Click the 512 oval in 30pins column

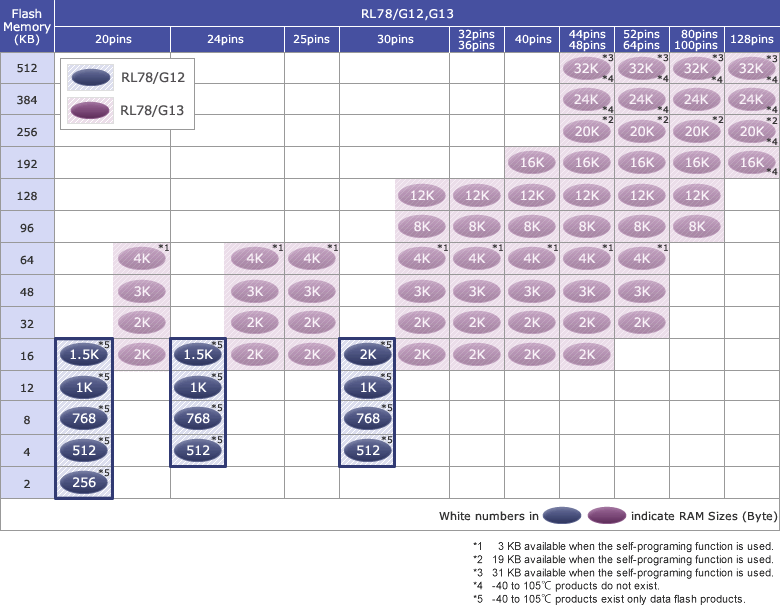[368, 450]
